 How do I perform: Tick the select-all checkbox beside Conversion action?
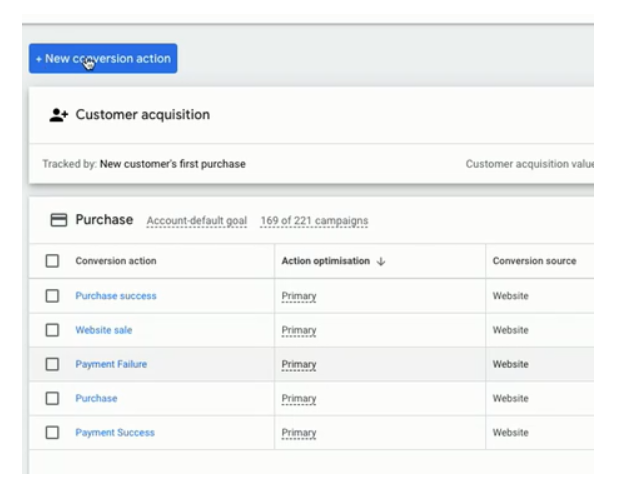(x=52, y=261)
